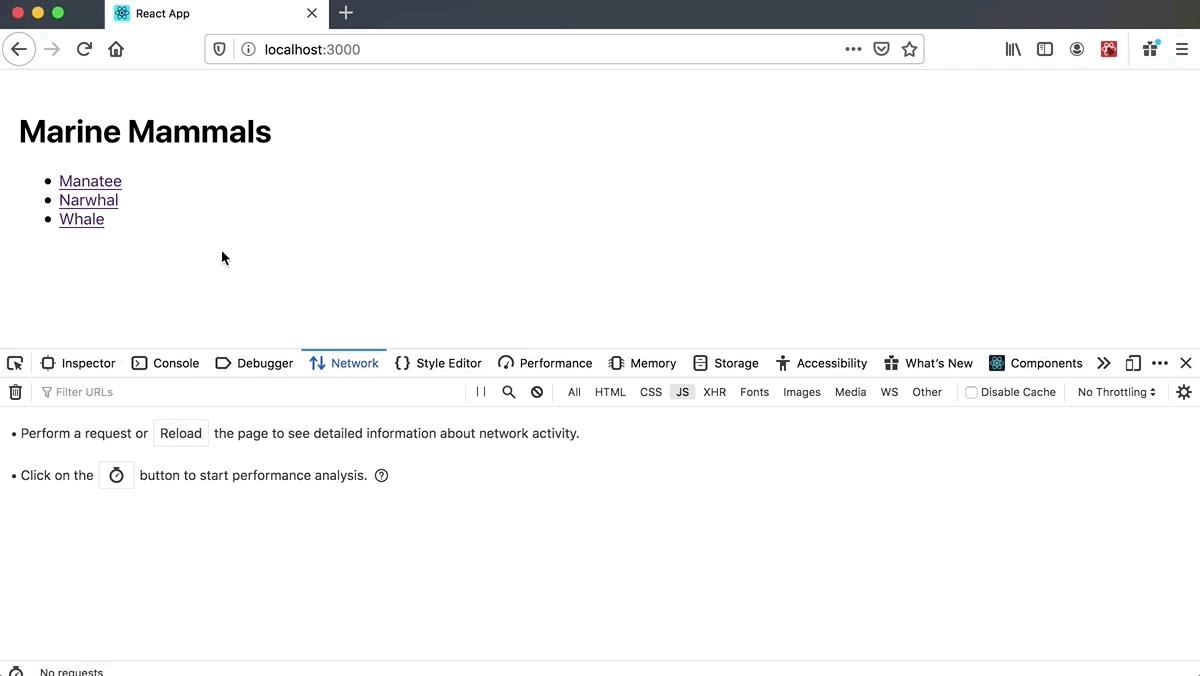Expand the hidden DevTools tabs chevron
Image resolution: width=1200 pixels, height=676 pixels.
(x=1103, y=362)
